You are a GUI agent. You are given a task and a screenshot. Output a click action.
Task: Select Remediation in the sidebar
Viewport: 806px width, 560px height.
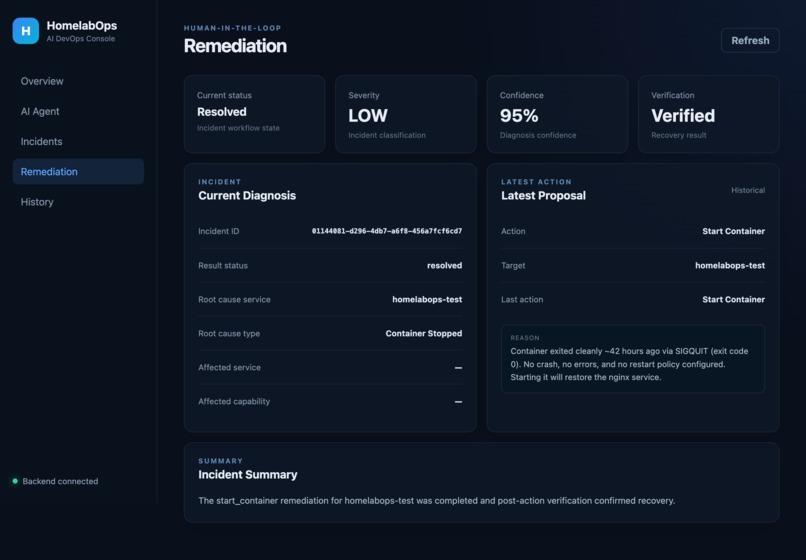coord(78,172)
